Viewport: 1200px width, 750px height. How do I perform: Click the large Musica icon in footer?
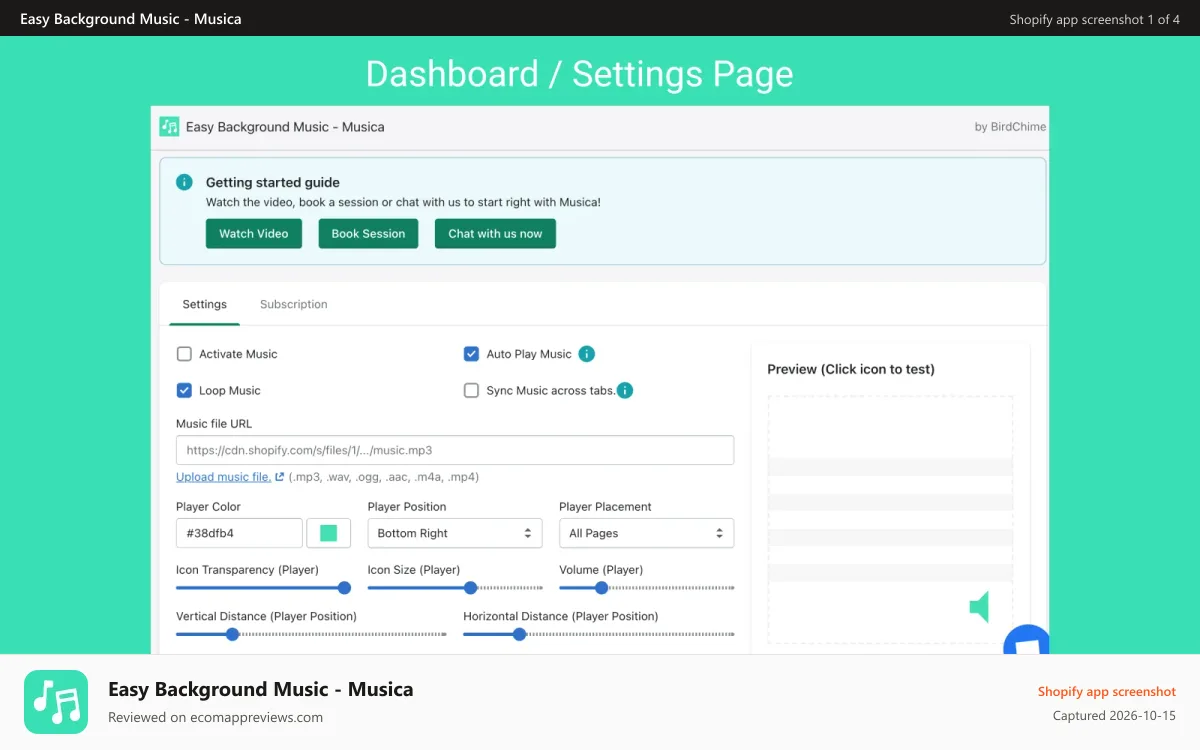pyautogui.click(x=56, y=702)
